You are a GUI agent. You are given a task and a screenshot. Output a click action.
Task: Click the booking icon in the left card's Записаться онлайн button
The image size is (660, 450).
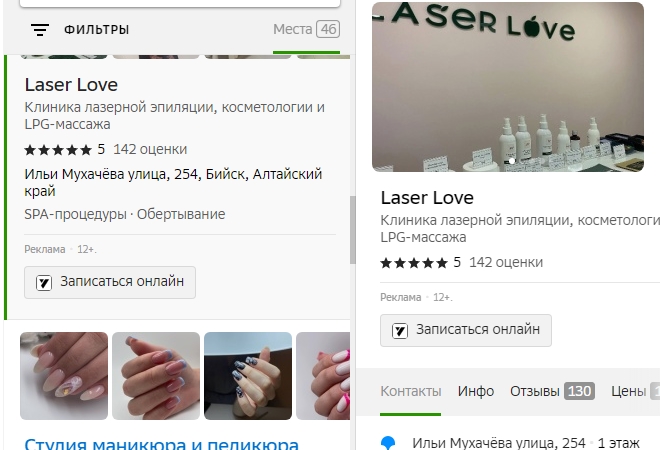[x=44, y=282]
